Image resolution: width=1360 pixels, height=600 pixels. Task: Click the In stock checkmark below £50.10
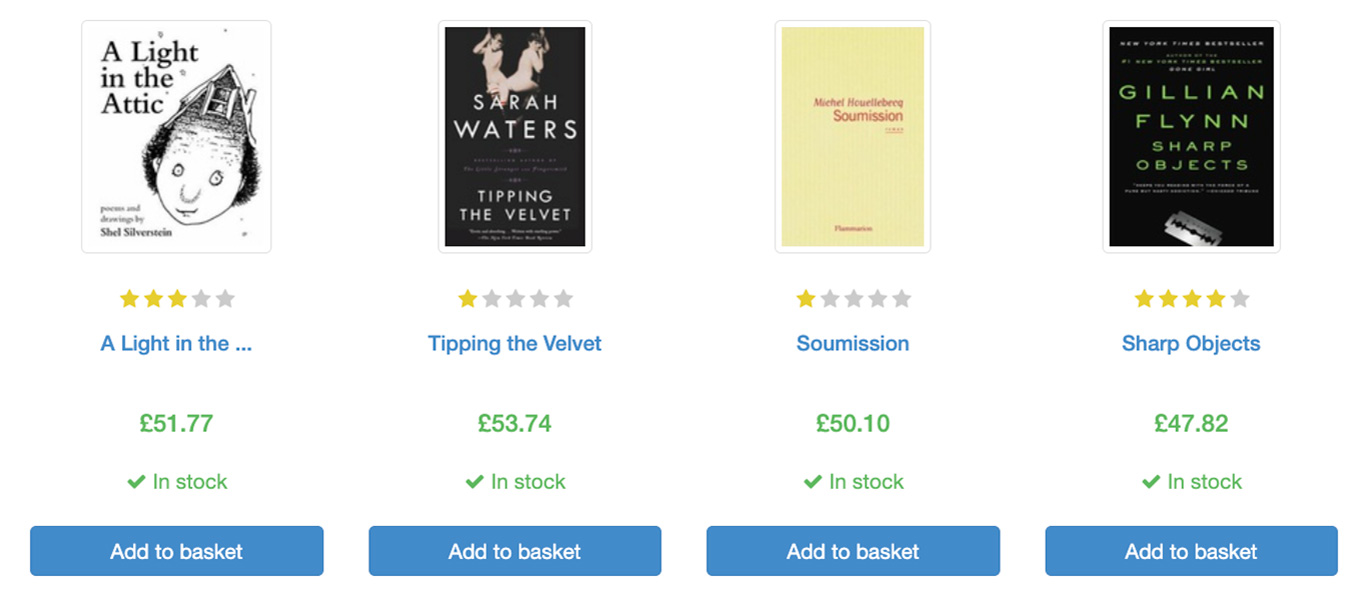tap(813, 482)
